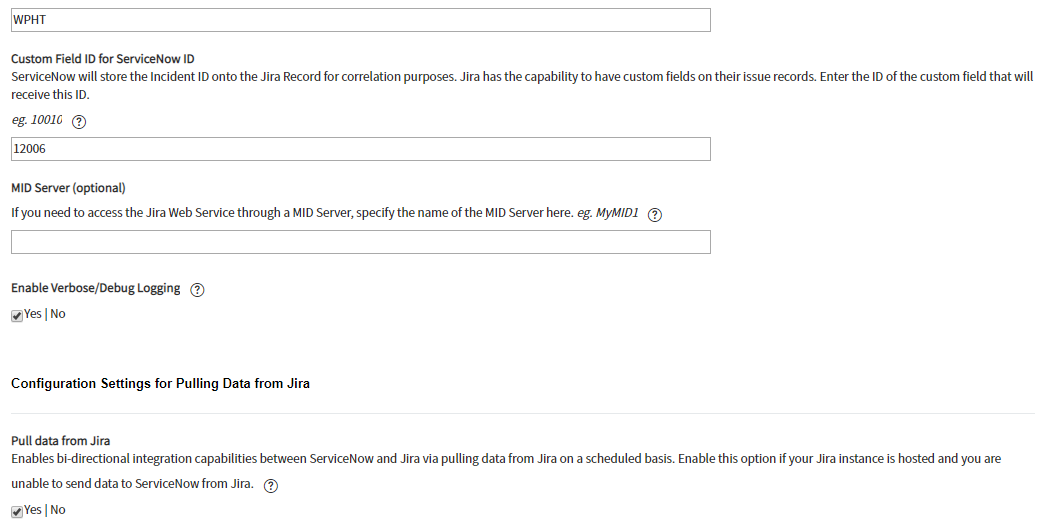
Task: Click the ServiceNow Incident ID description paragraph
Action: (x=522, y=85)
